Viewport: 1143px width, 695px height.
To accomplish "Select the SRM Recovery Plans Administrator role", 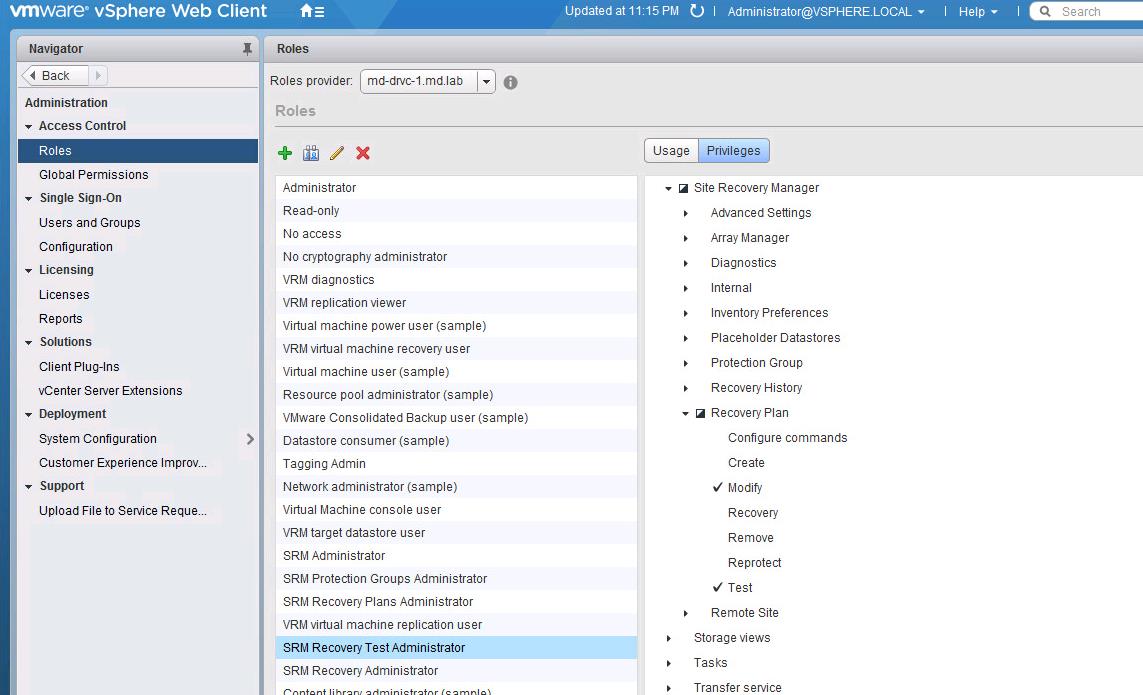I will coord(456,602).
